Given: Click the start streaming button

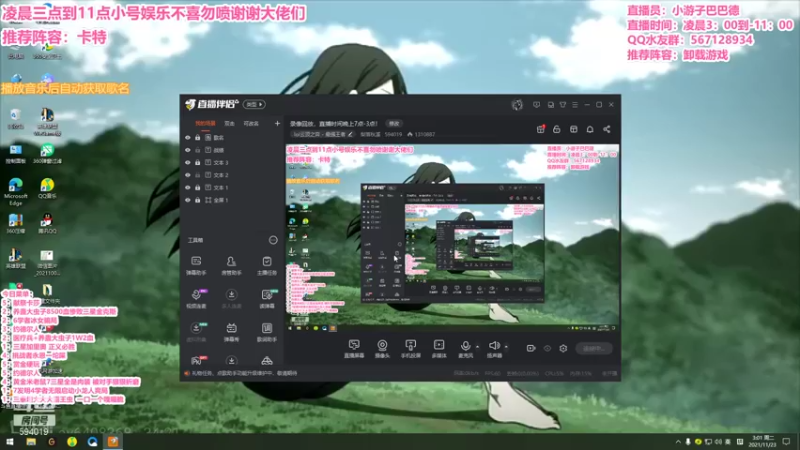Looking at the screenshot, I should pos(594,348).
